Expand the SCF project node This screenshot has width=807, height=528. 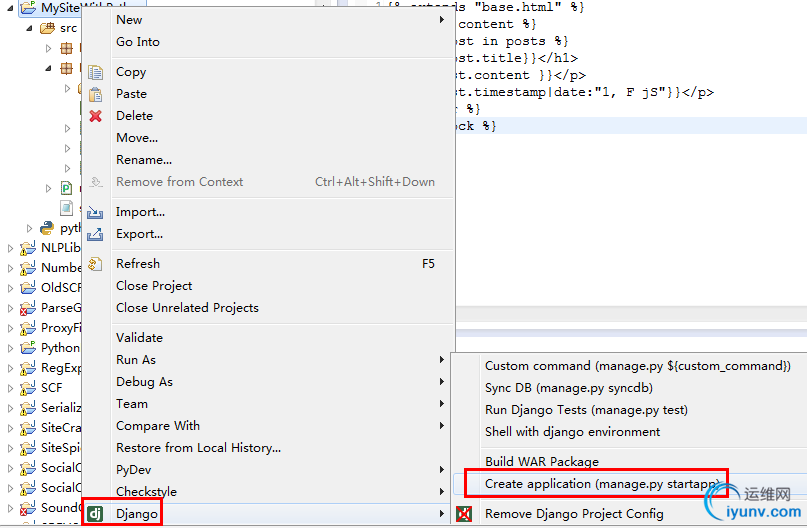click(10, 389)
